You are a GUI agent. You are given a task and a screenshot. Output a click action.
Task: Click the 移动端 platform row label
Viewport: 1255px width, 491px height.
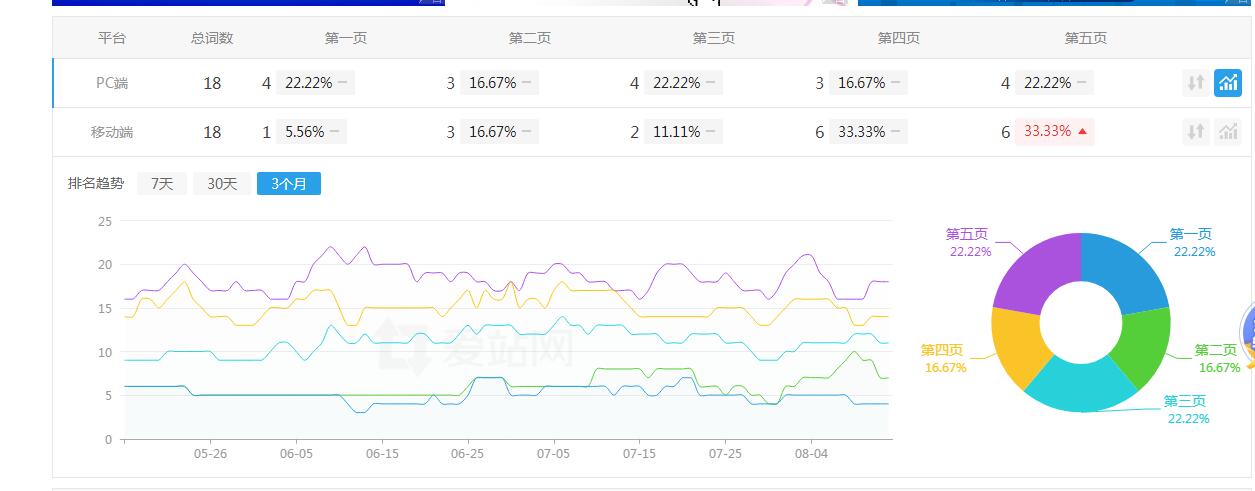pyautogui.click(x=112, y=132)
